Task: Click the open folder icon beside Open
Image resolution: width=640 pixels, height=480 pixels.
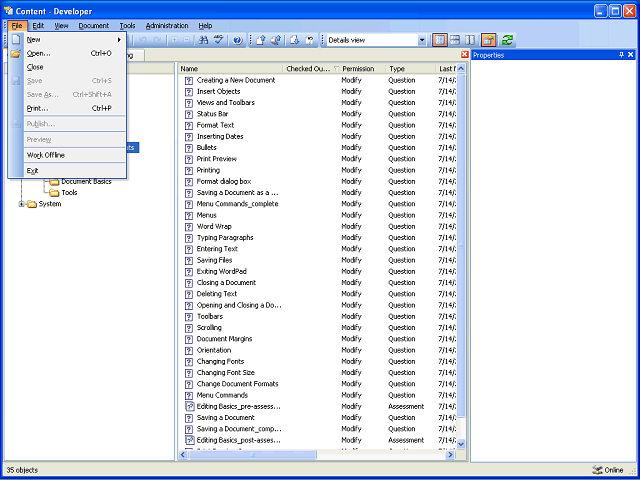Action: pyautogui.click(x=16, y=53)
